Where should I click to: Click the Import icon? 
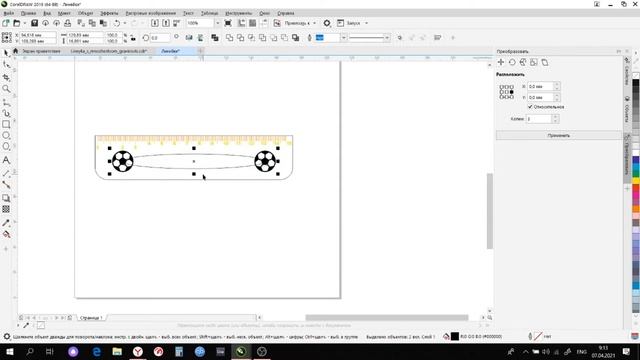point(155,23)
